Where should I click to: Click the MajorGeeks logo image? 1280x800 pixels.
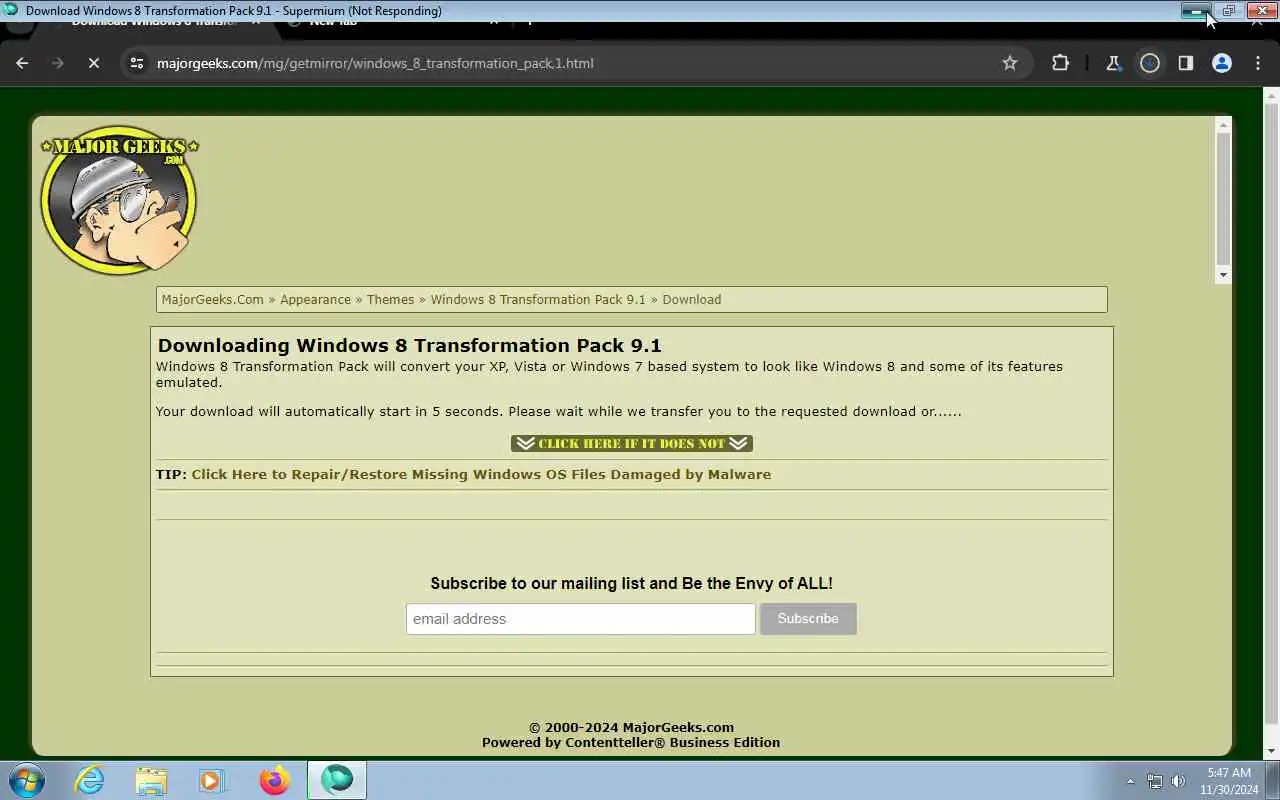(x=119, y=200)
